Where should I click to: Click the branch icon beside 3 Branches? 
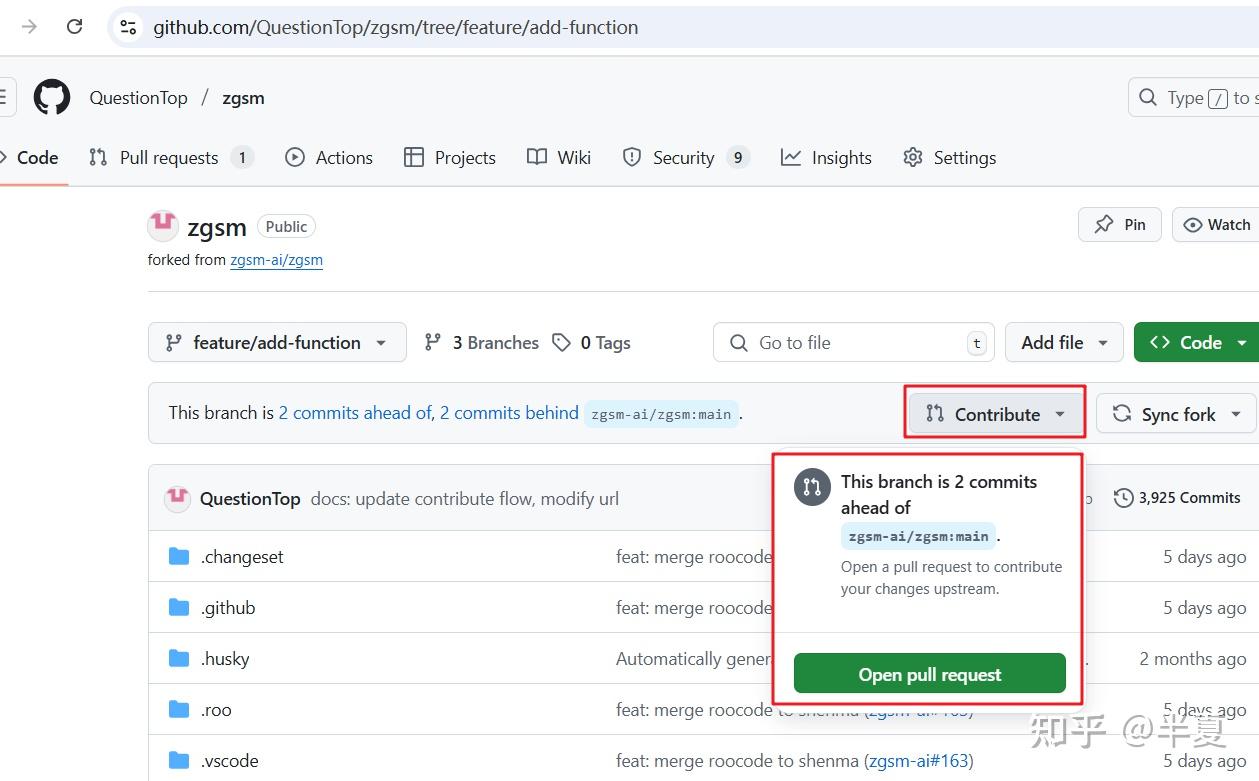(433, 342)
